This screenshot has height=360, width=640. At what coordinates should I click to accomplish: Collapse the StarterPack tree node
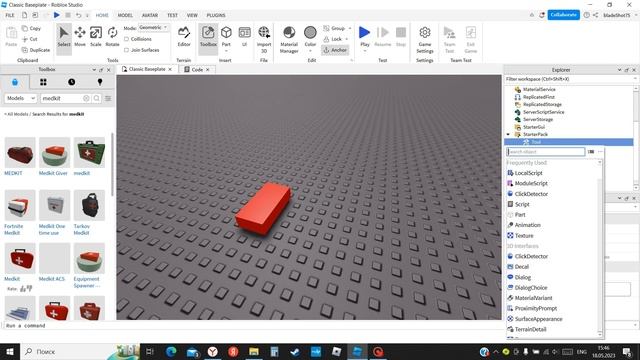click(508, 134)
